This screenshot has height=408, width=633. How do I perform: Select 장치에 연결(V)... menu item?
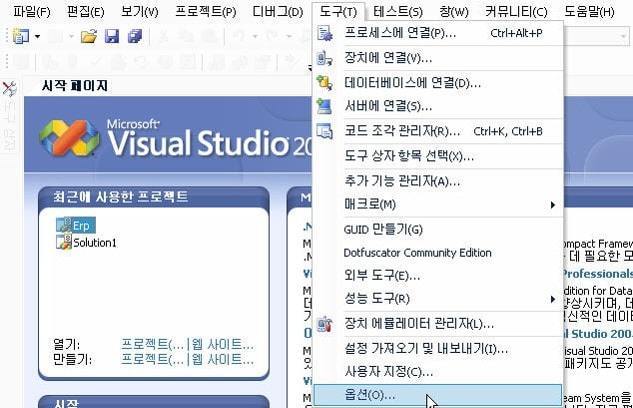[438, 59]
